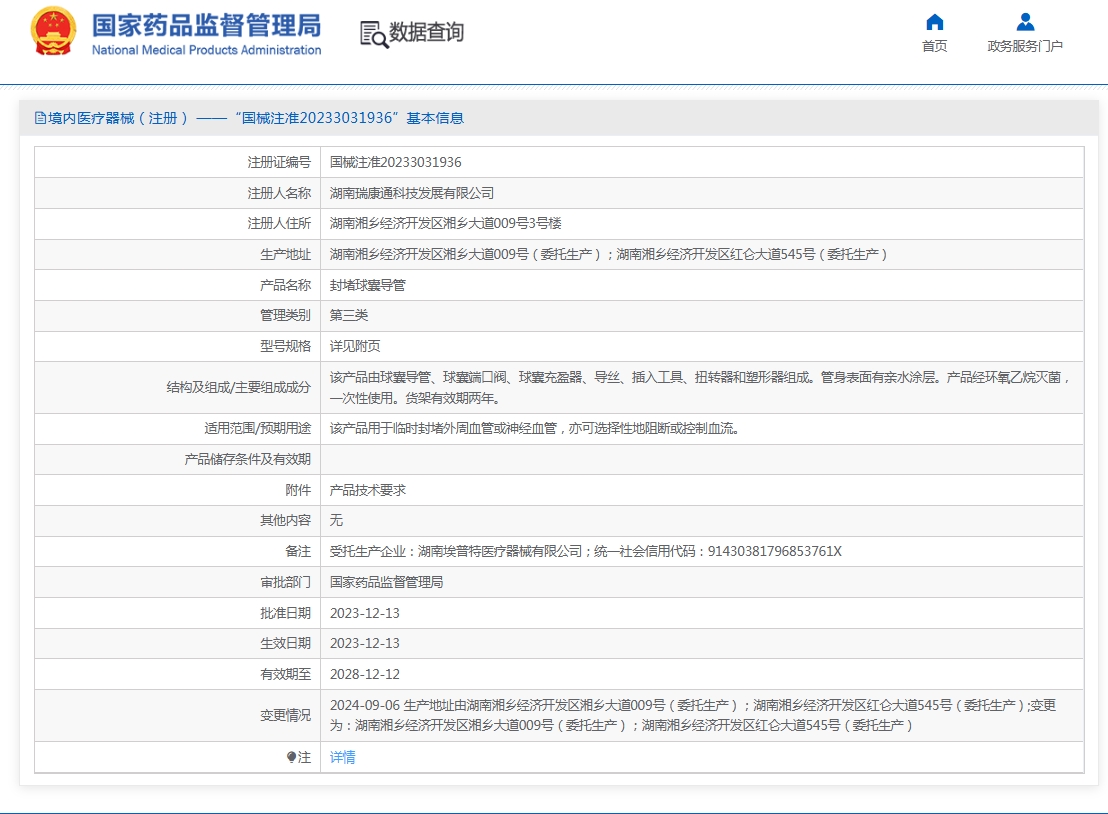Click the 备注 row label

click(x=298, y=551)
